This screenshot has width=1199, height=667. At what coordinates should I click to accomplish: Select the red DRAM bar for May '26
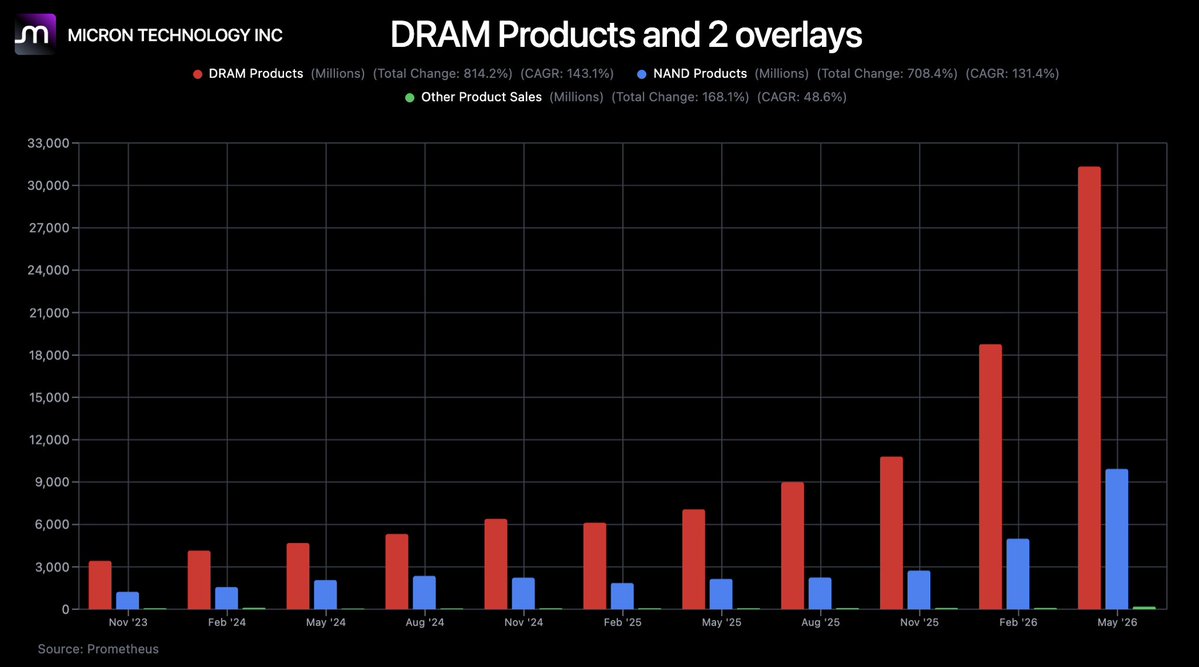tap(1089, 388)
